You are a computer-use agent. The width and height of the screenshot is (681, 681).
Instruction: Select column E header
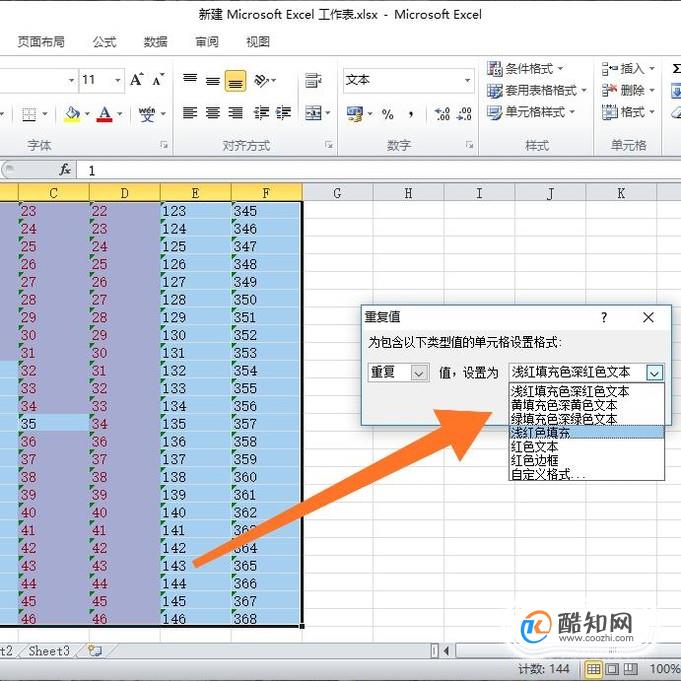point(195,193)
